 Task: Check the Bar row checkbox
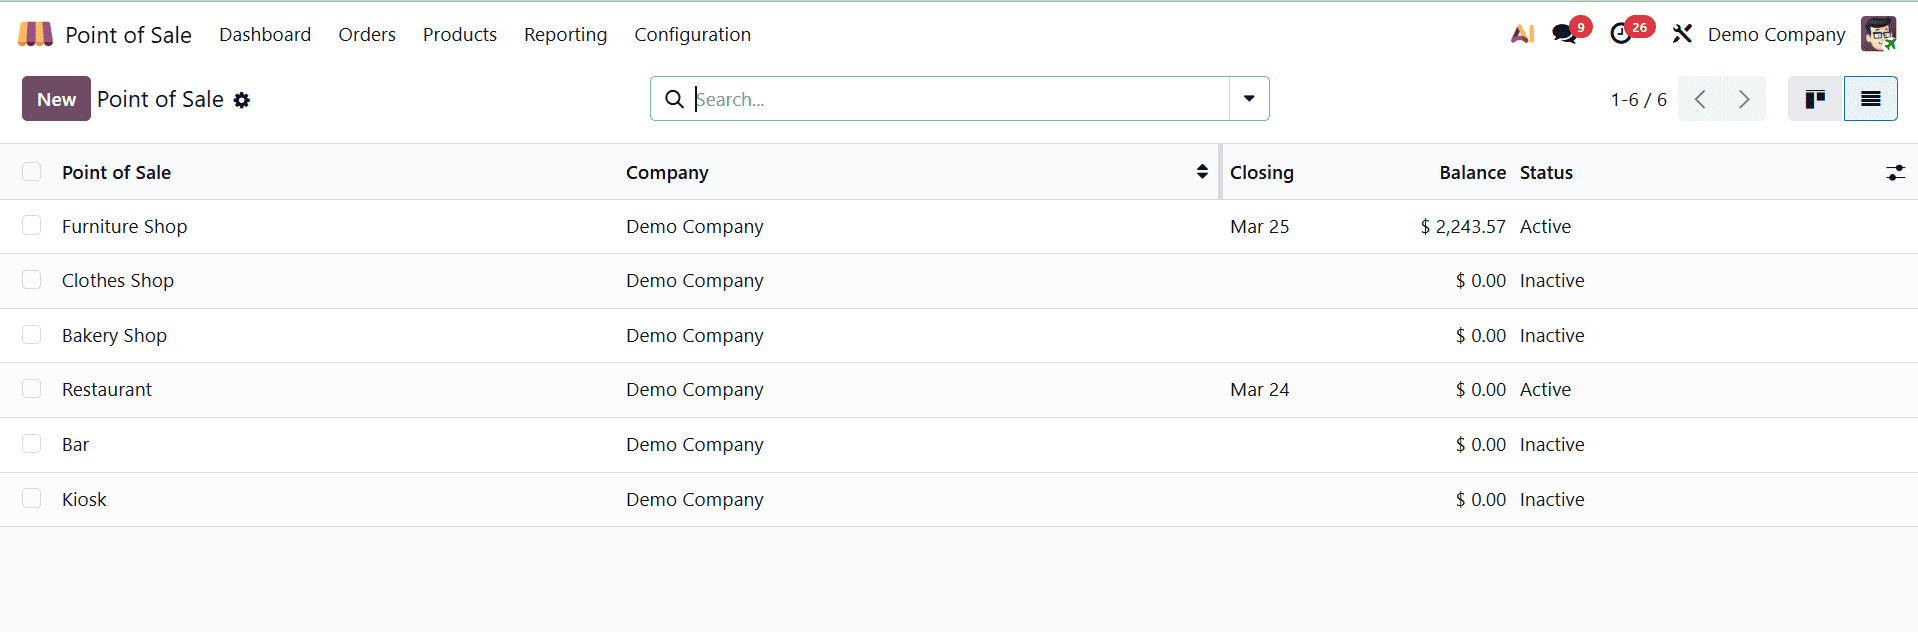(x=32, y=444)
